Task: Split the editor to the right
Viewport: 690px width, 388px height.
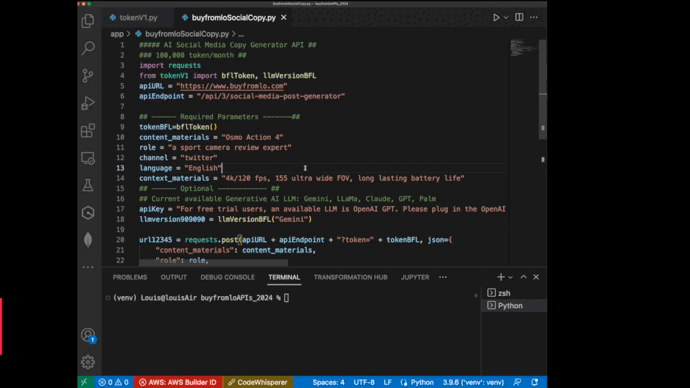Action: pyautogui.click(x=519, y=17)
